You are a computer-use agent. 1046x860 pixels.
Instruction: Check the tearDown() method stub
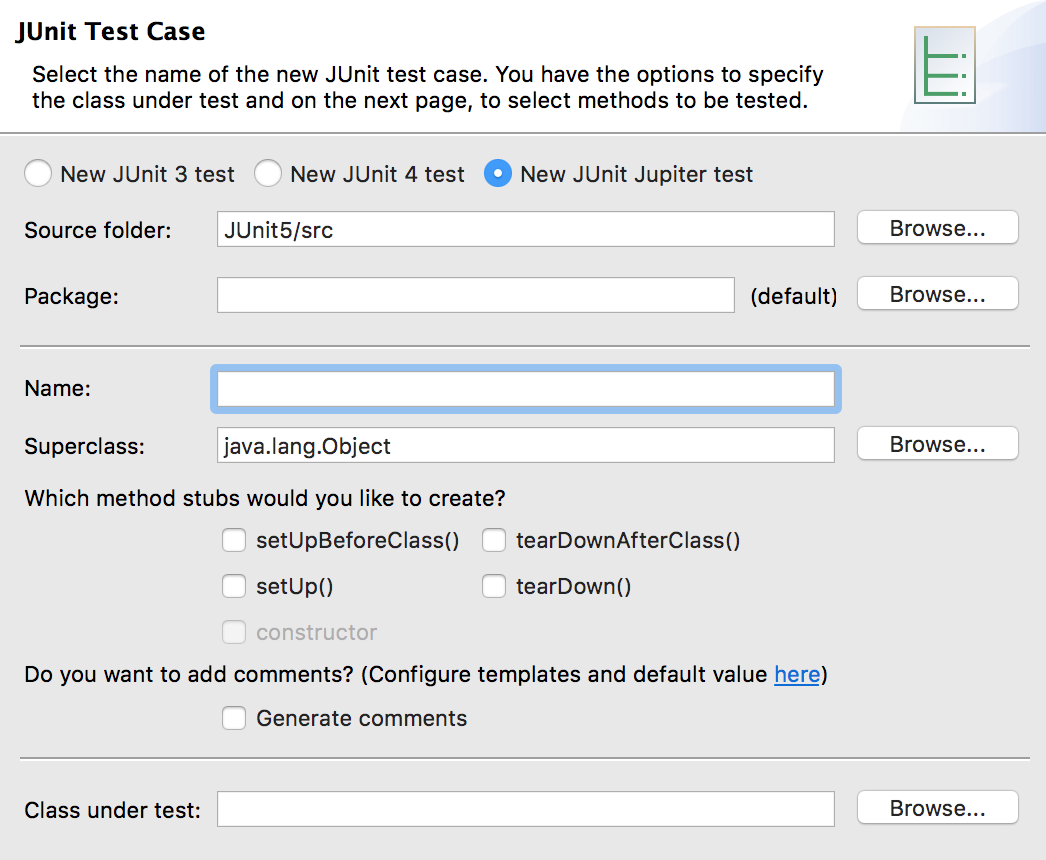(494, 586)
